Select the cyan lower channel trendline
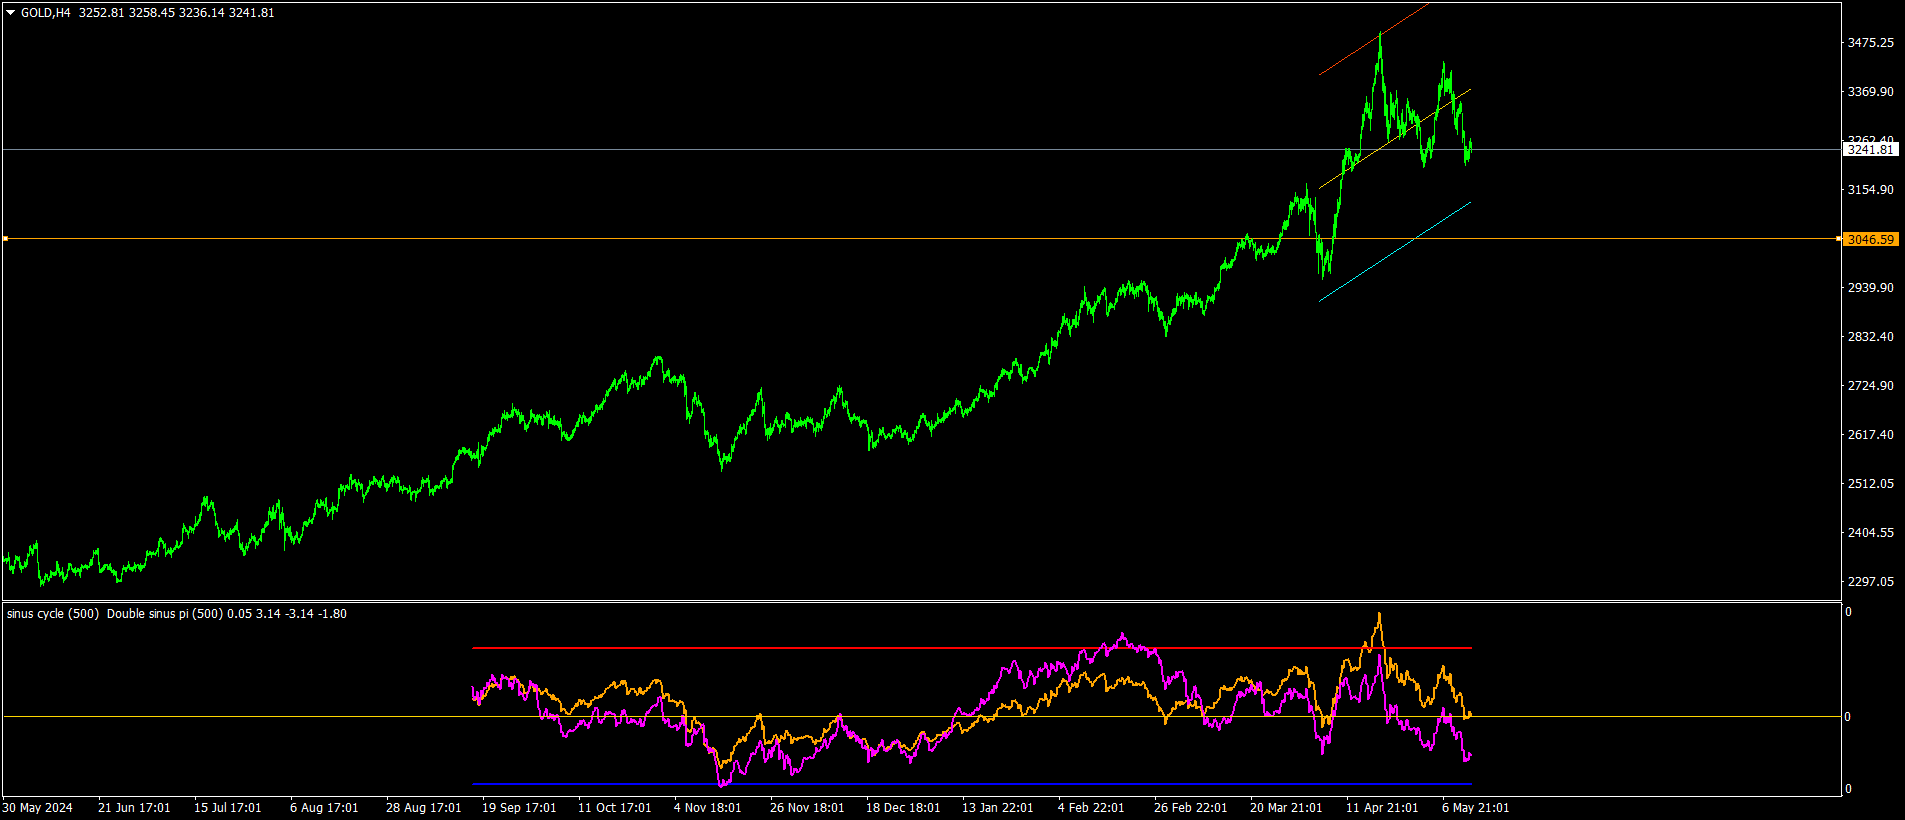 point(1395,252)
